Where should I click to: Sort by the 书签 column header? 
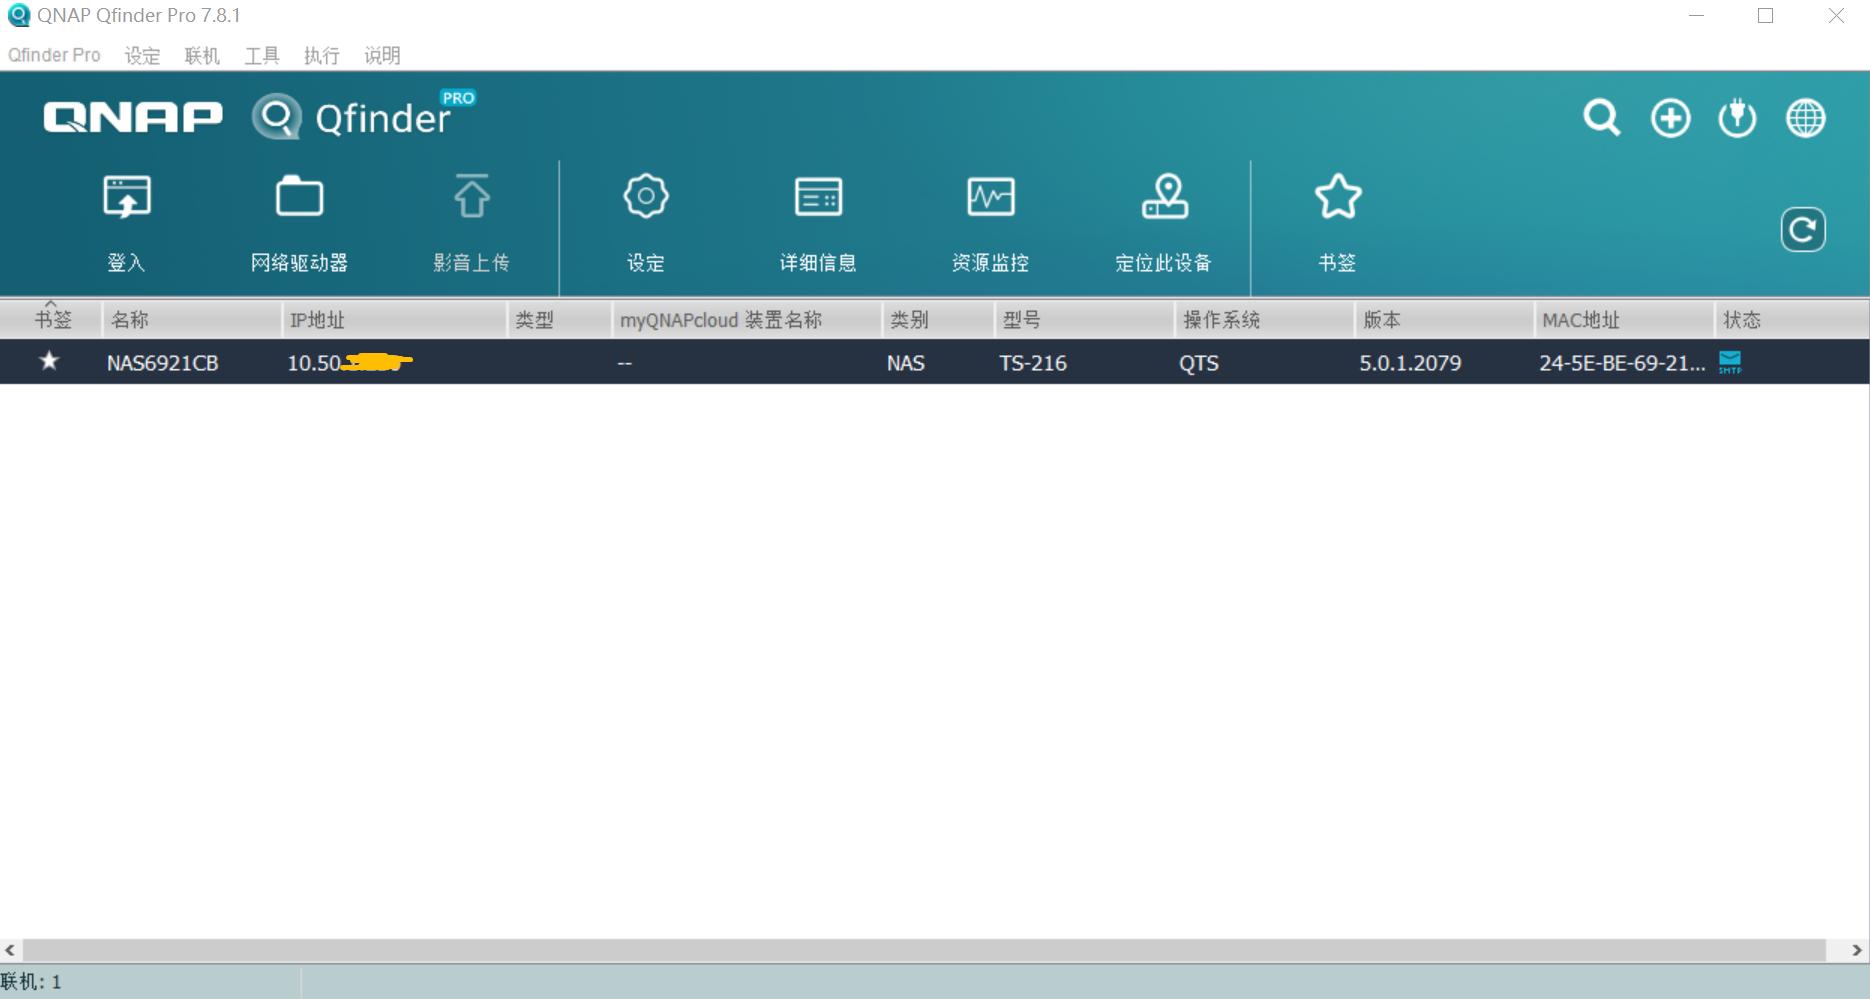click(x=52, y=320)
